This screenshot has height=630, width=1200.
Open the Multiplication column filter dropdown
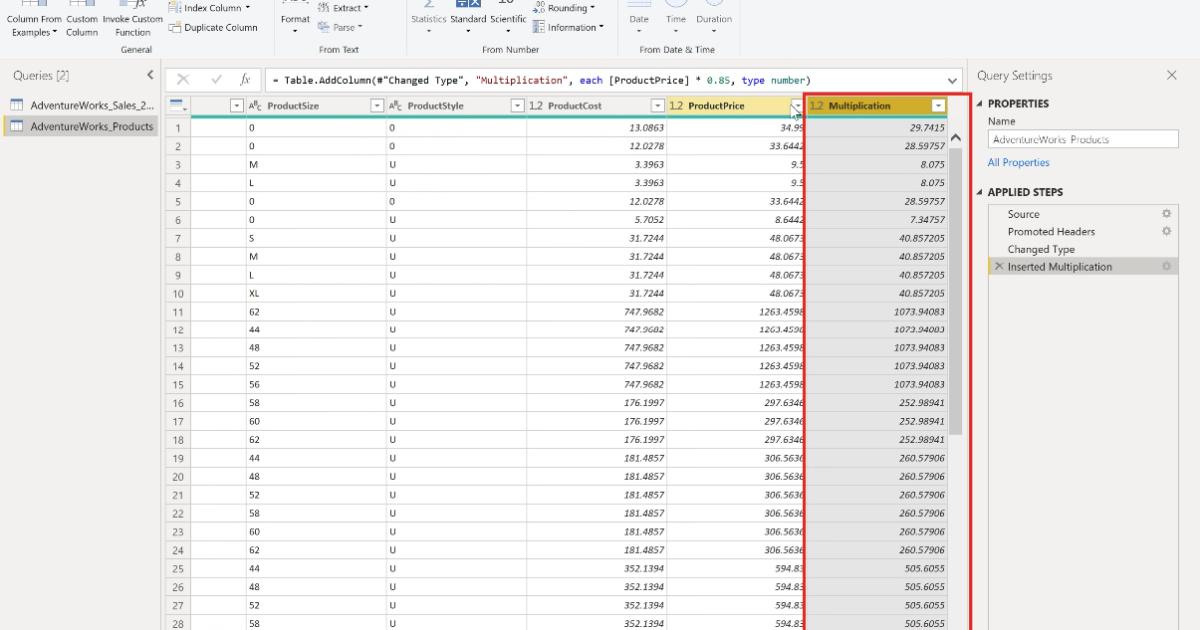point(938,105)
